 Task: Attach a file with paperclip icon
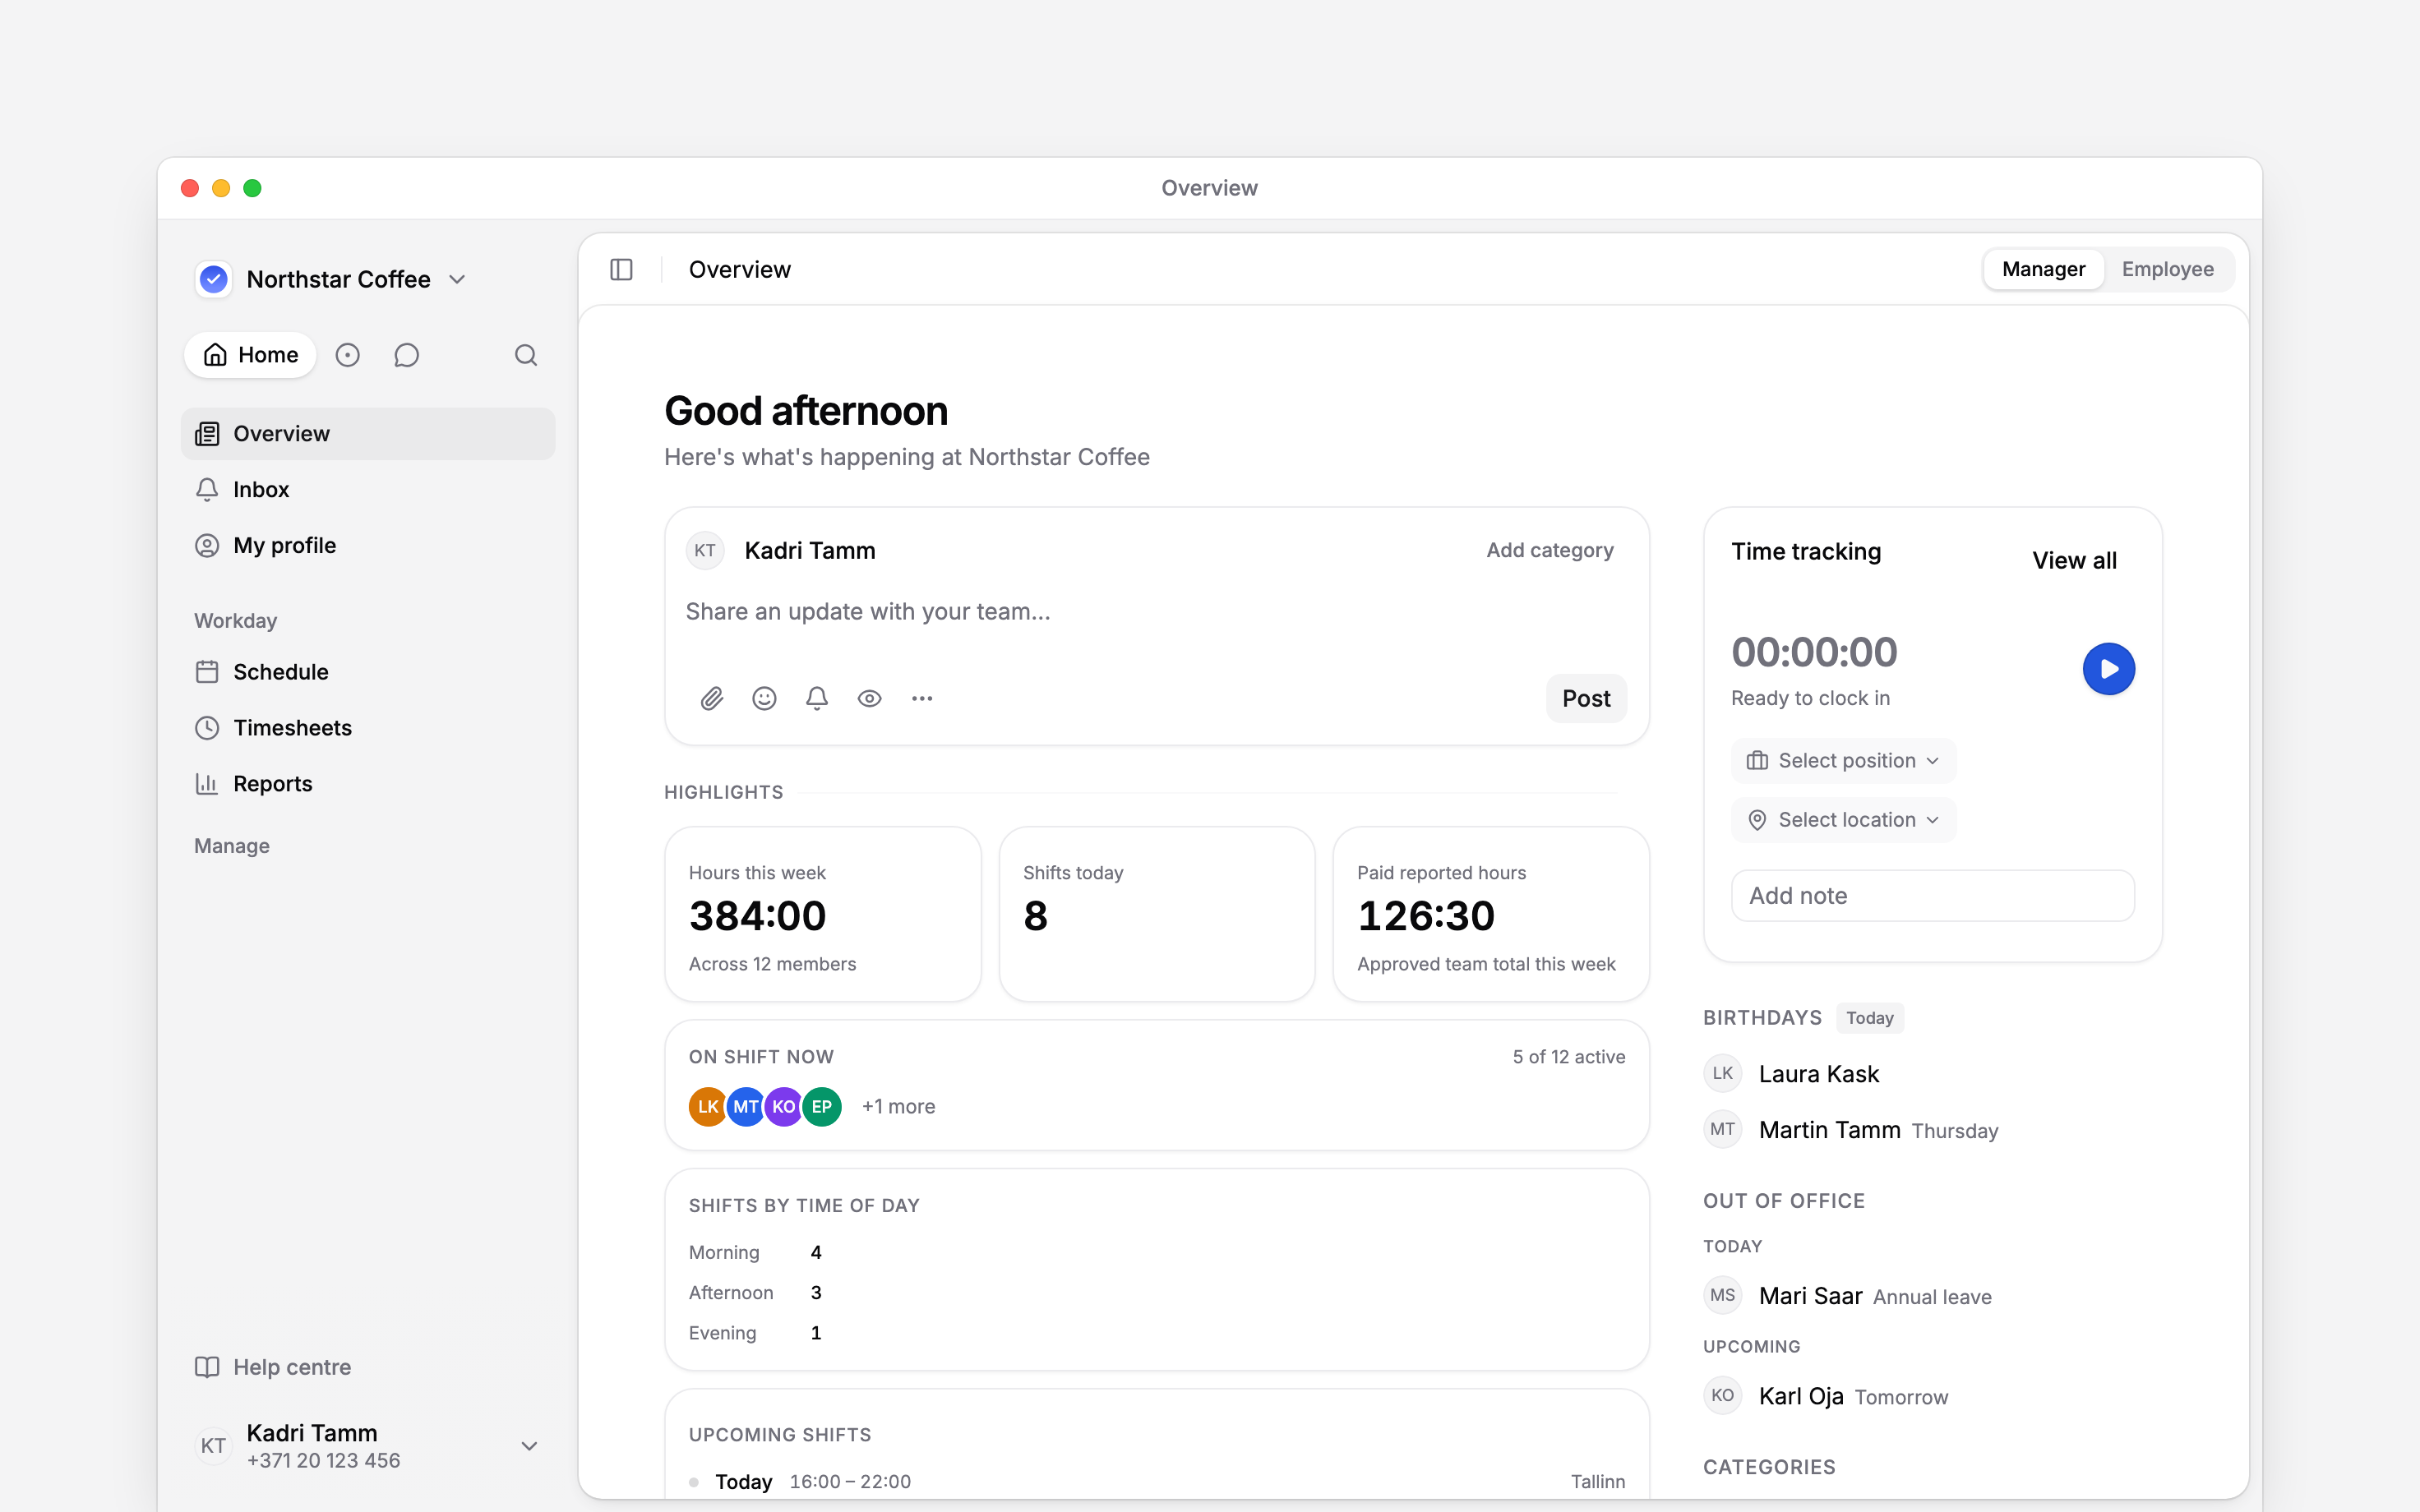[712, 698]
